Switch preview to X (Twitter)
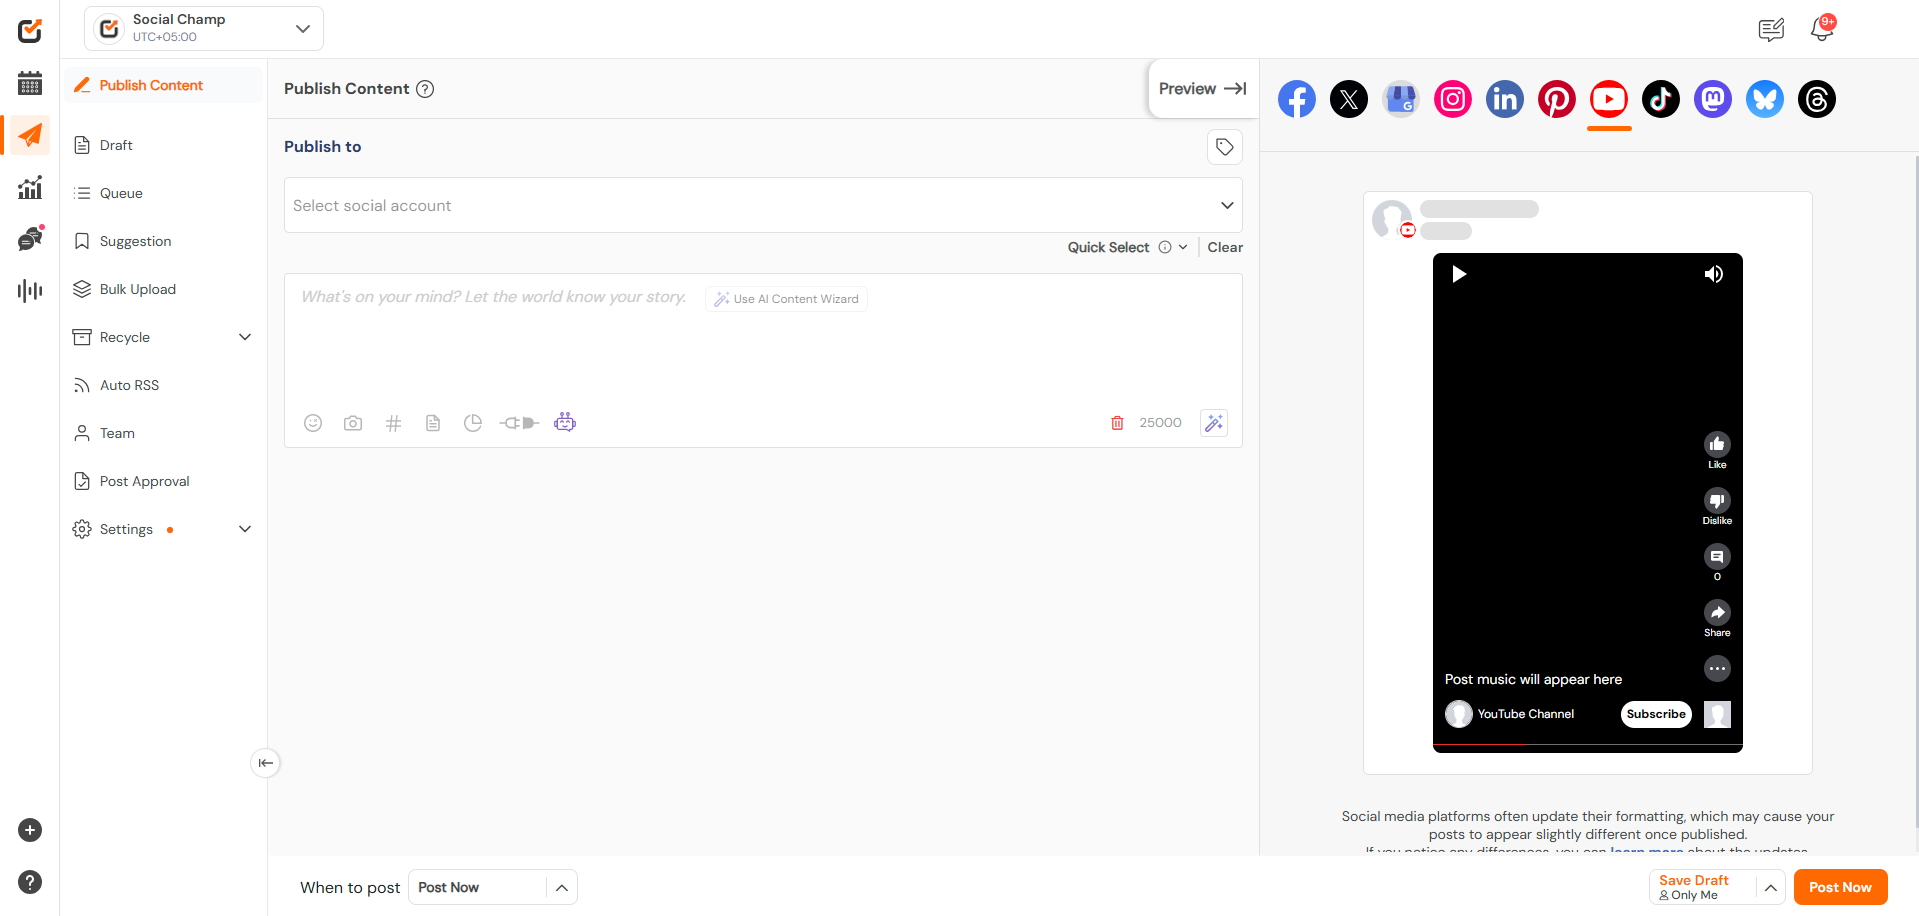The width and height of the screenshot is (1919, 916). [1349, 99]
